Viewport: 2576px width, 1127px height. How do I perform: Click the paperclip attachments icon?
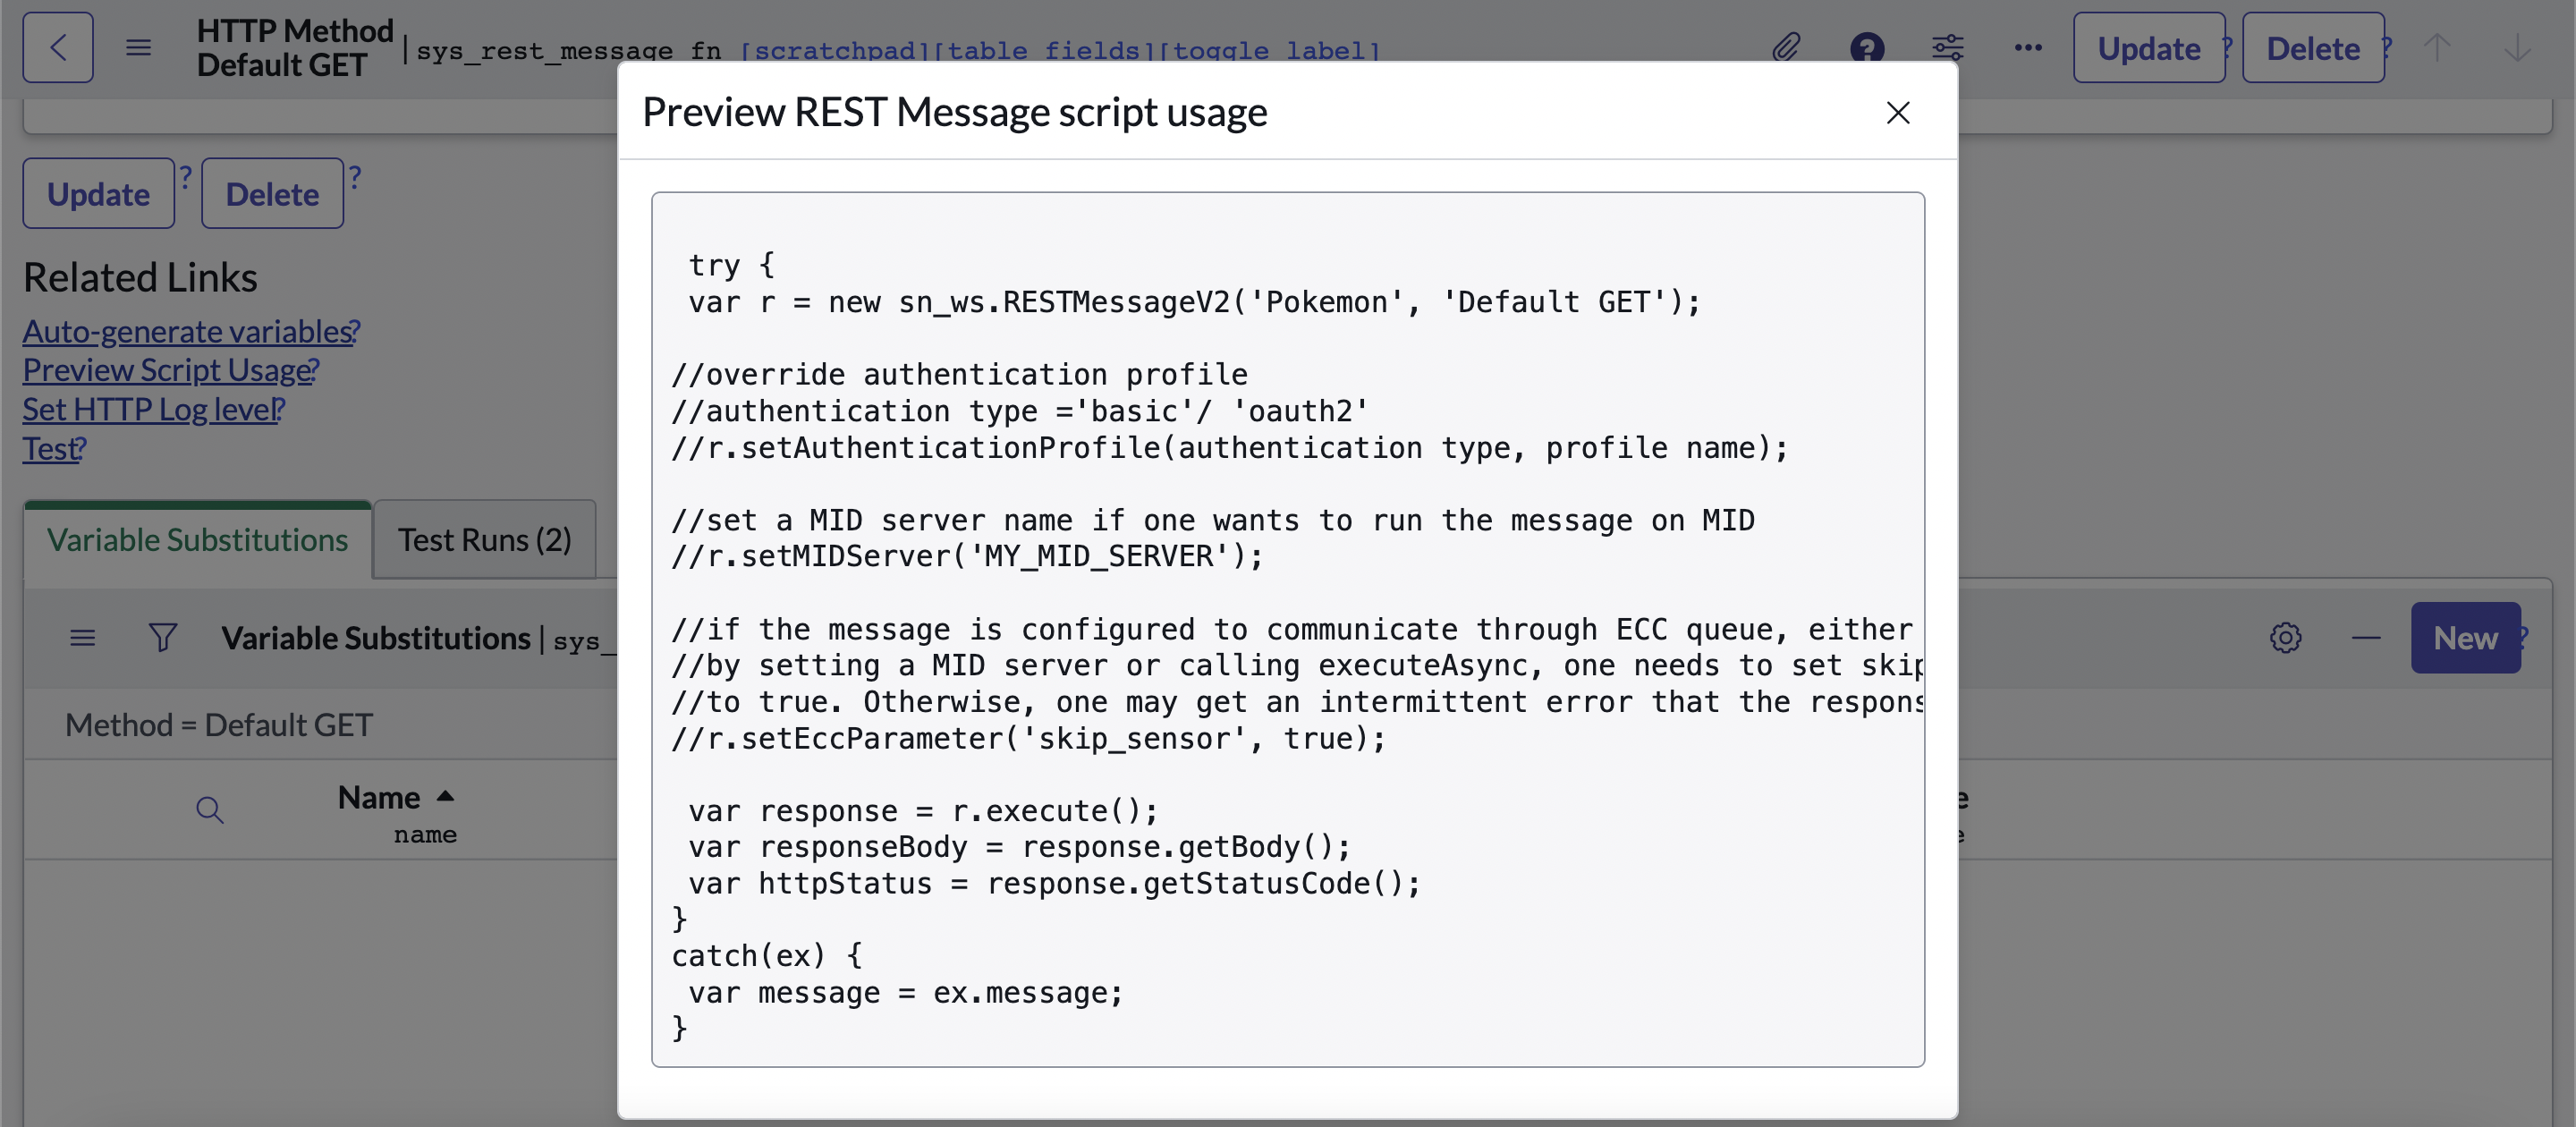tap(1786, 47)
